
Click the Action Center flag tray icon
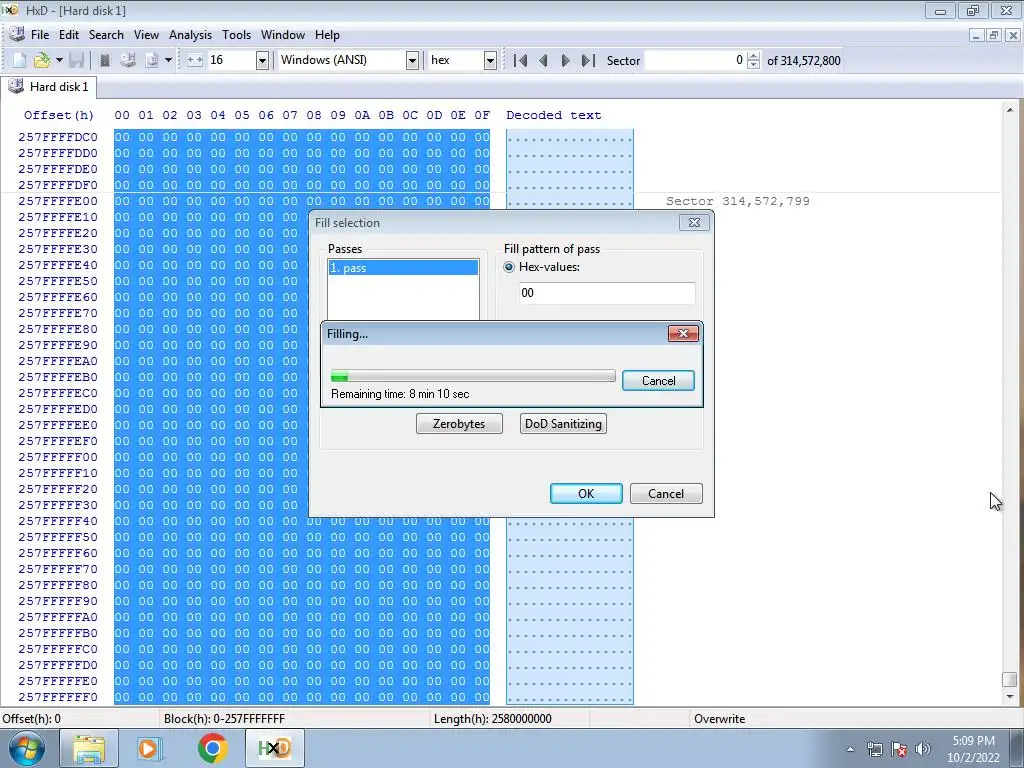pos(899,748)
